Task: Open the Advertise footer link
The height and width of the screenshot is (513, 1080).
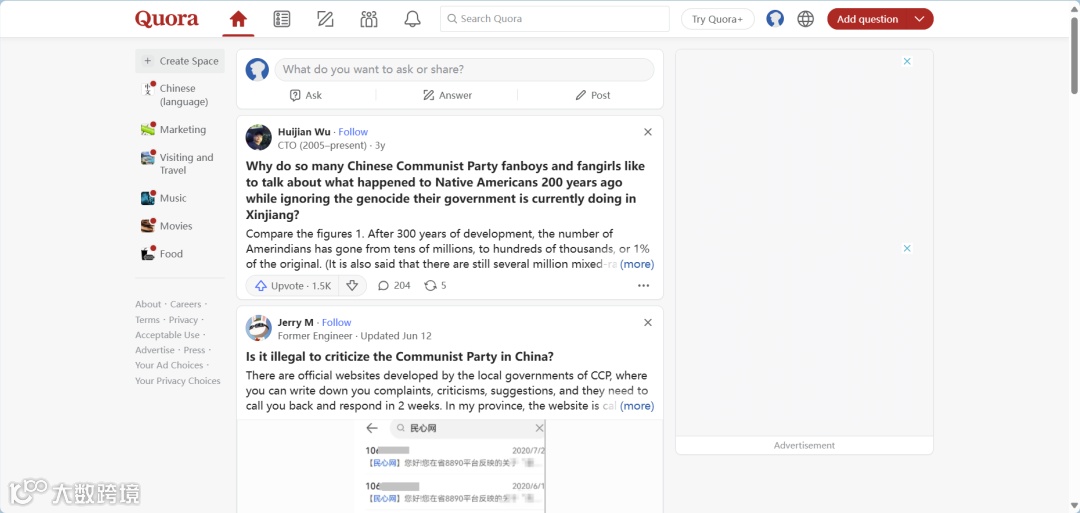Action: [155, 350]
